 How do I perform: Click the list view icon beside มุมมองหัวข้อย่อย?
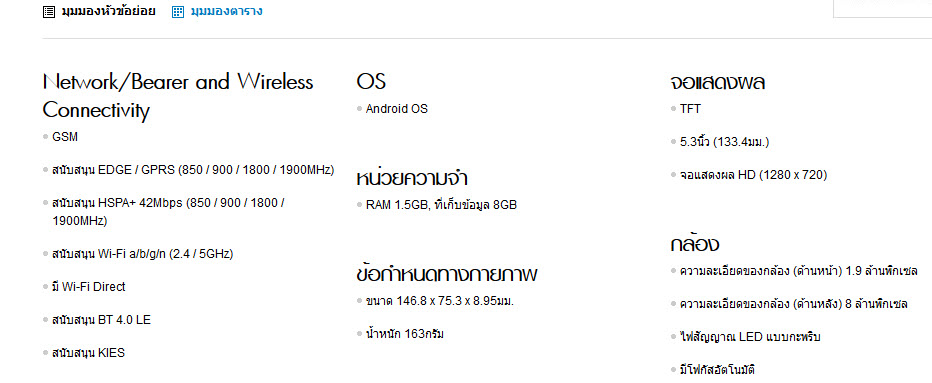(49, 11)
